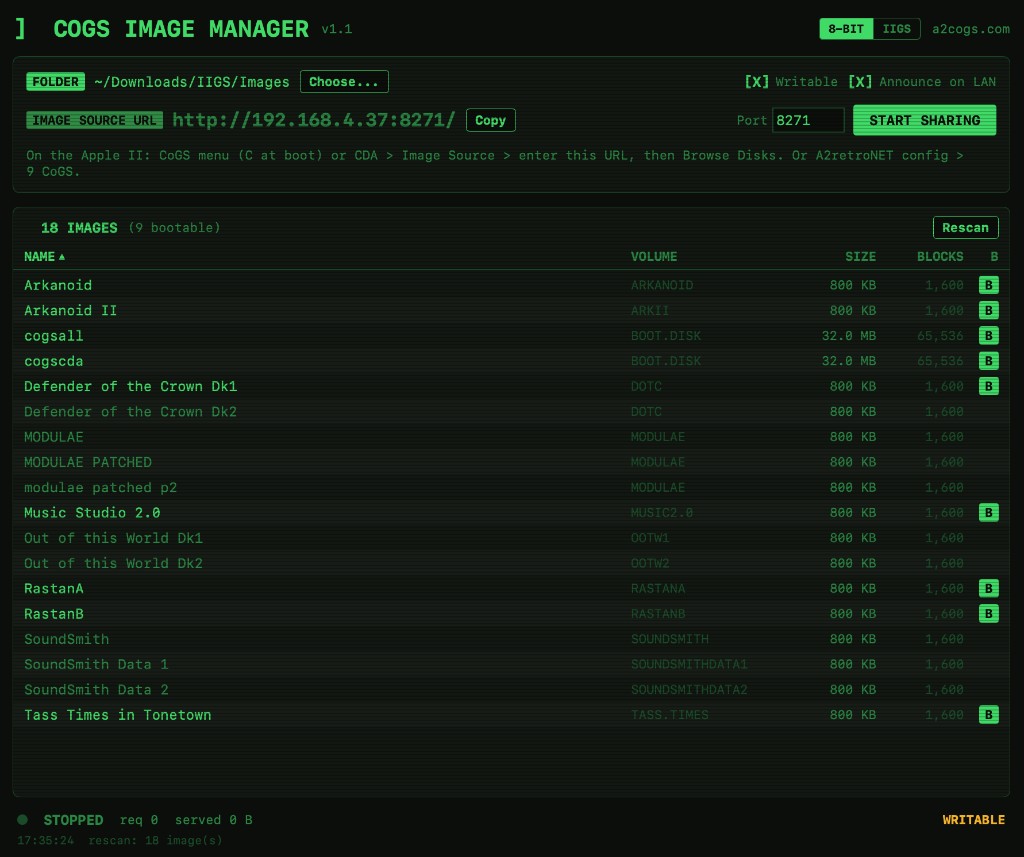Viewport: 1024px width, 857px height.
Task: Click the v1.1 version label
Action: pos(336,29)
